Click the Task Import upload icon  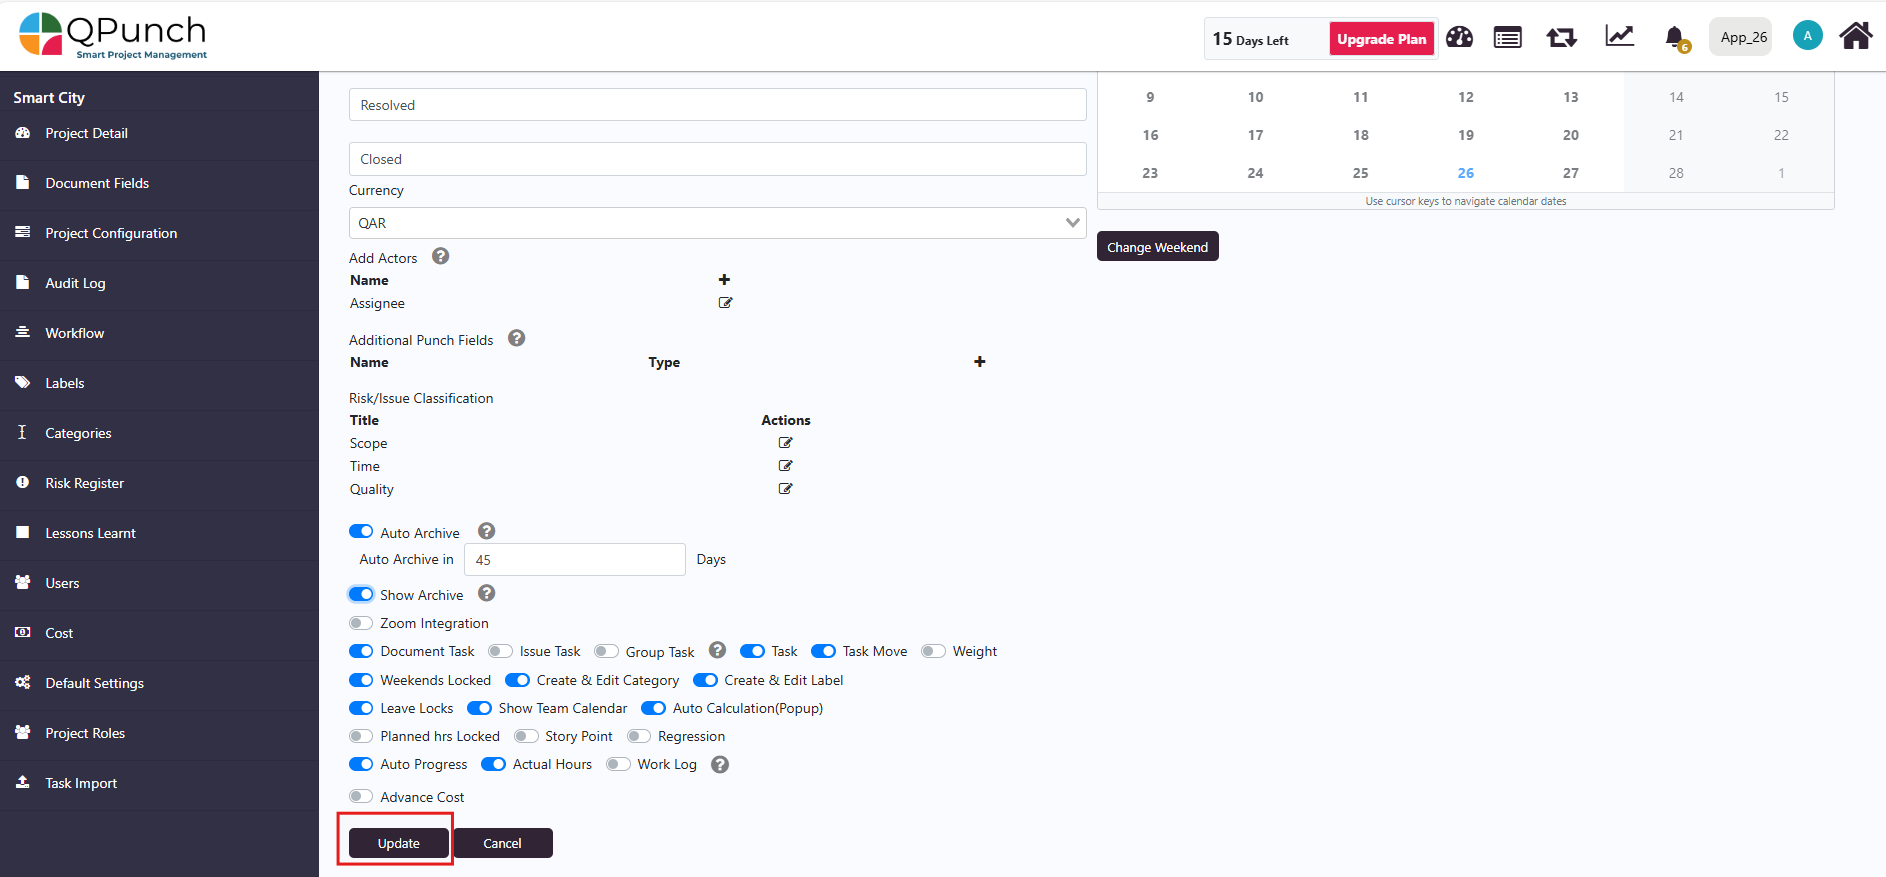point(23,783)
